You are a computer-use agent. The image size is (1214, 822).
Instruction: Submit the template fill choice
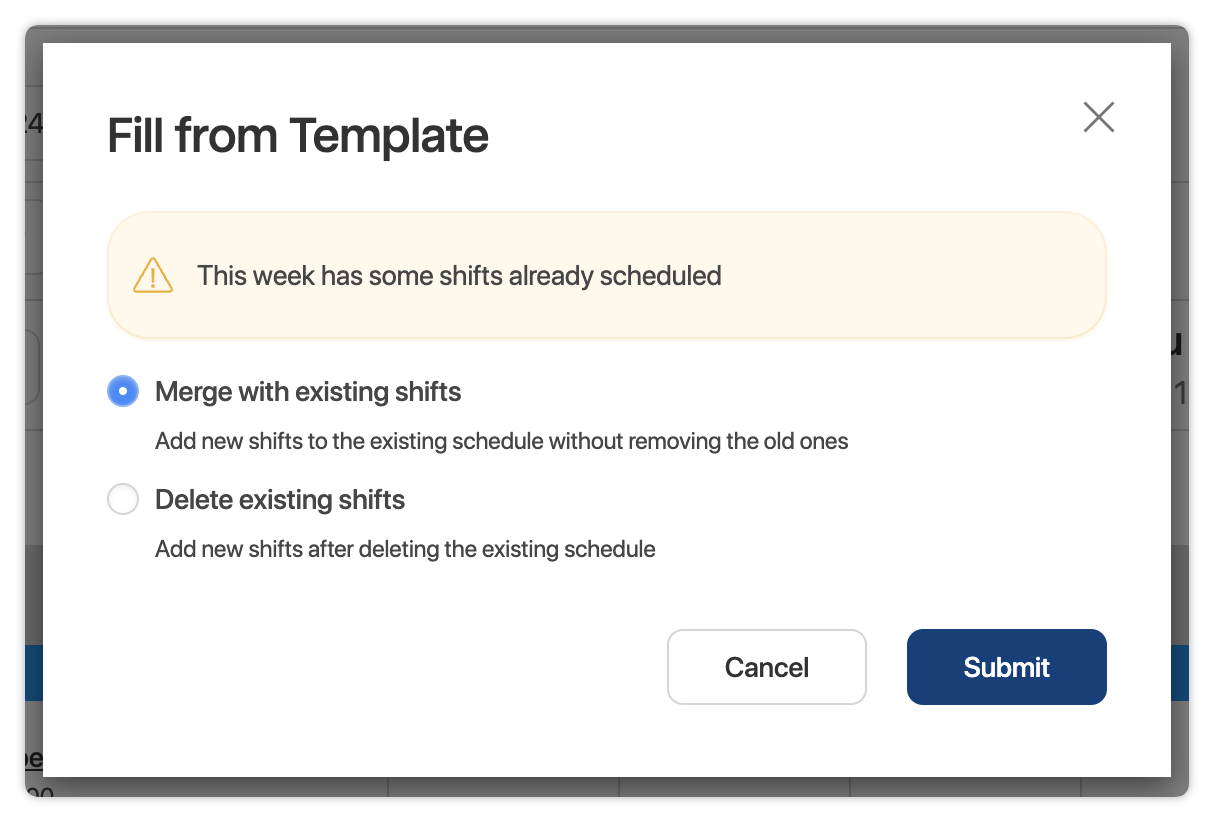pyautogui.click(x=1006, y=667)
